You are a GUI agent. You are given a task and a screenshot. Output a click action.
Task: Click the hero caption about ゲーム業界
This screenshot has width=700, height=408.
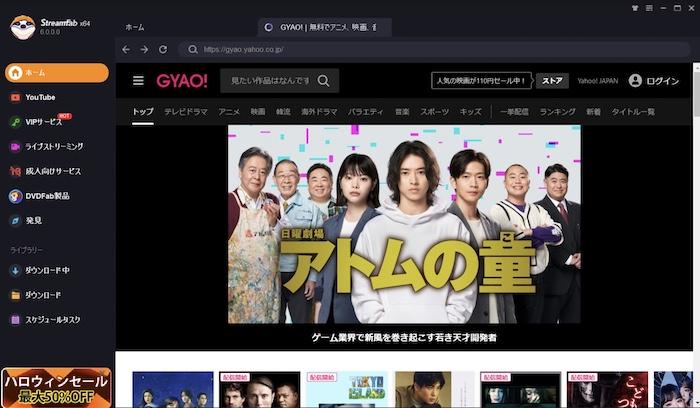(404, 337)
